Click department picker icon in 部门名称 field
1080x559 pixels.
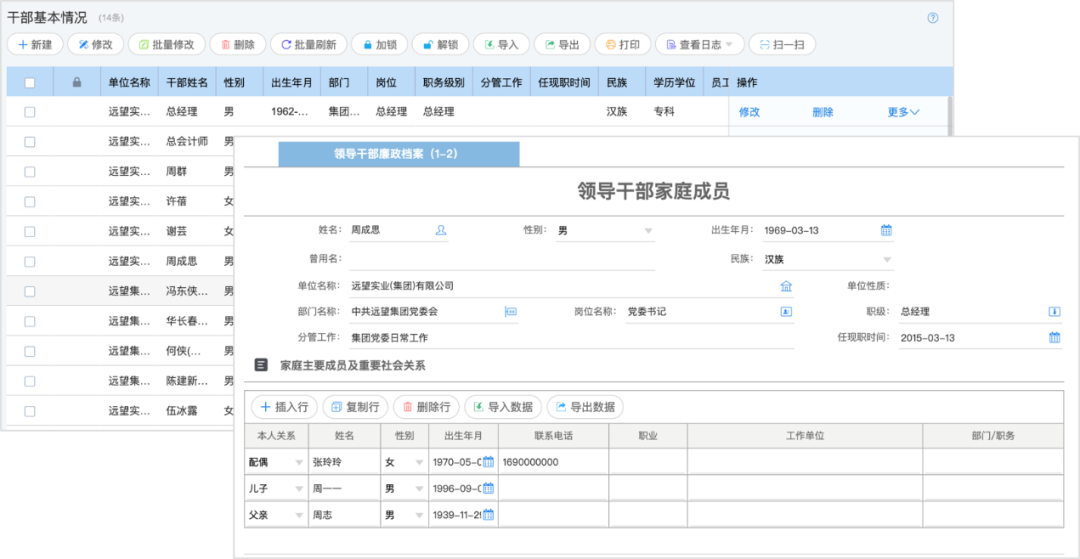click(510, 311)
